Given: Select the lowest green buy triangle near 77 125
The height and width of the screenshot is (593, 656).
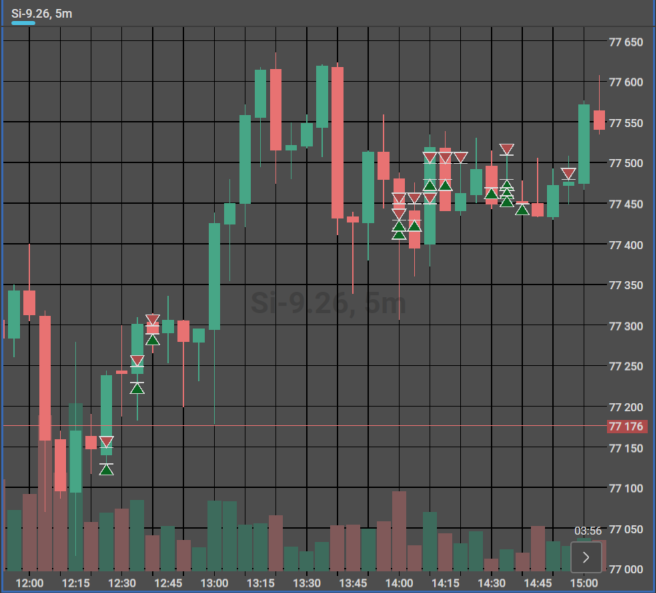Looking at the screenshot, I should coord(106,470).
